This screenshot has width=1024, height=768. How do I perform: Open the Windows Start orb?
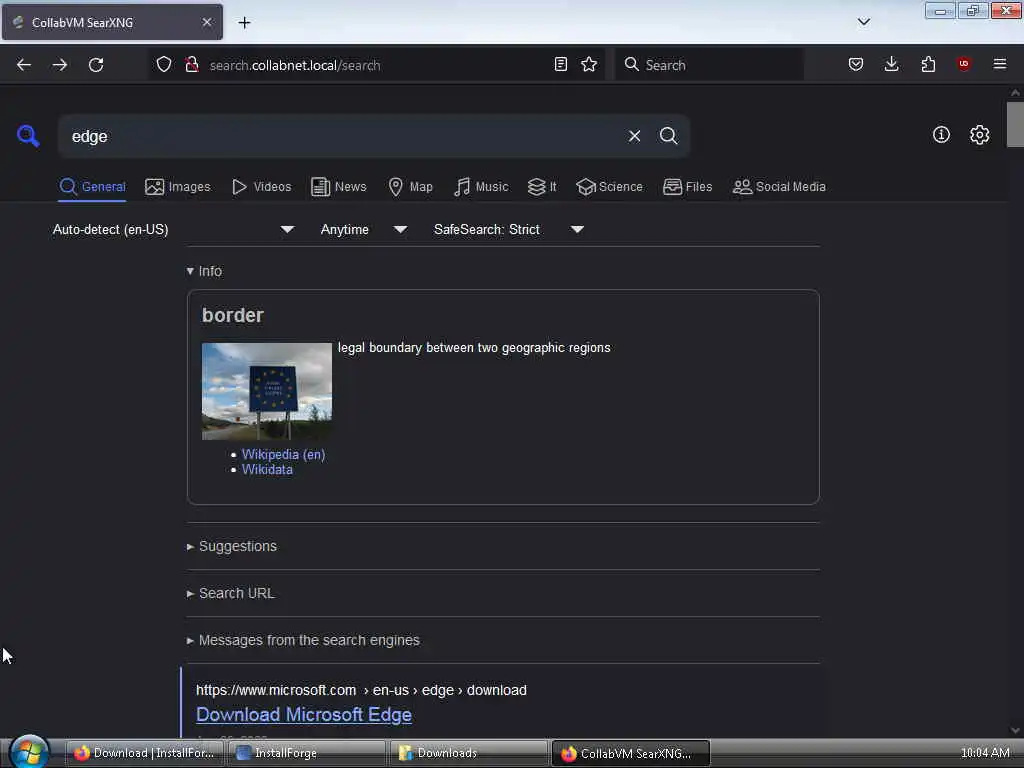29,752
